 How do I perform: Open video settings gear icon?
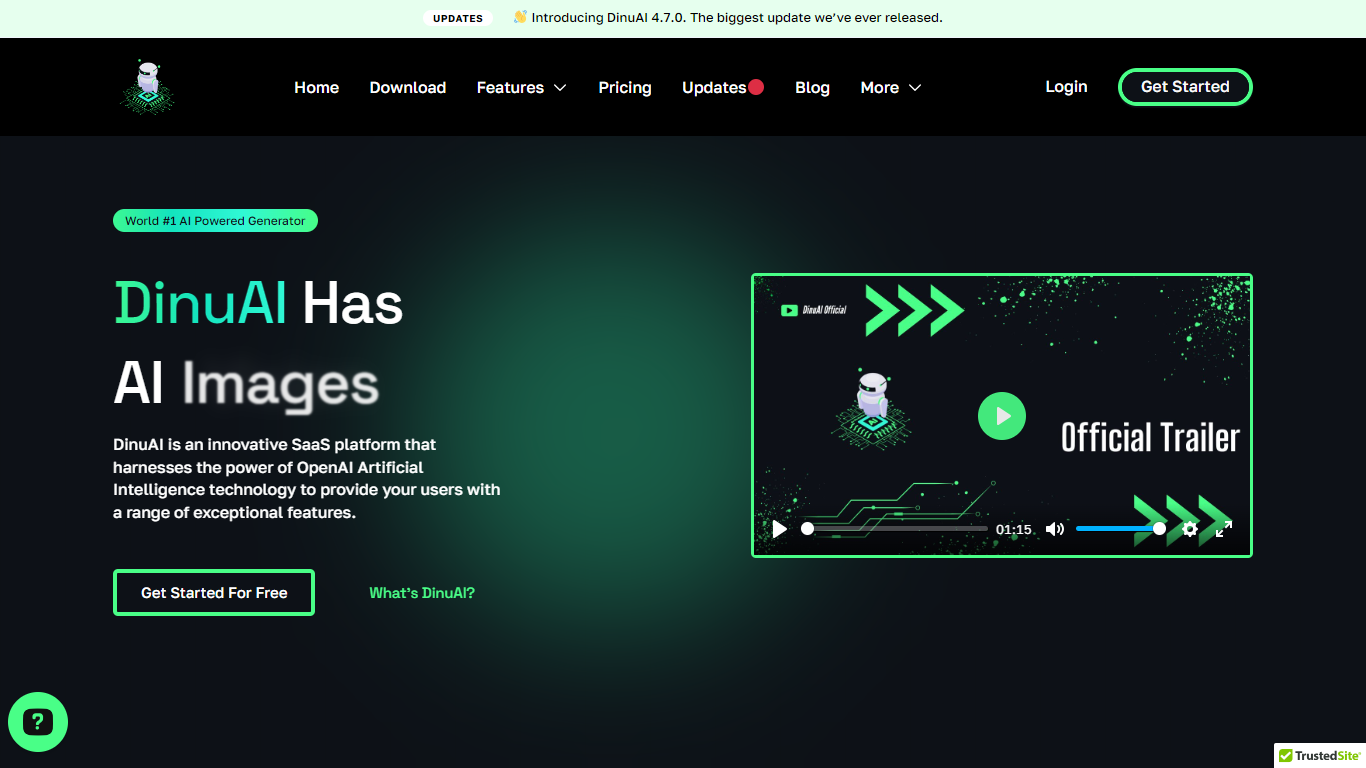pyautogui.click(x=1190, y=529)
